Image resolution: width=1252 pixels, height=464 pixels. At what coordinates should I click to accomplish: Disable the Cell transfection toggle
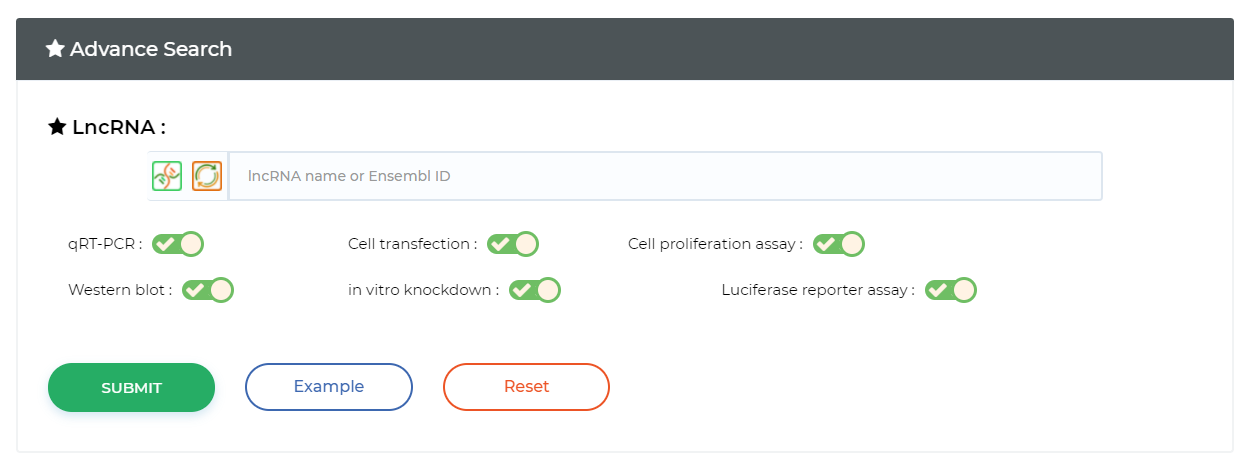513,244
